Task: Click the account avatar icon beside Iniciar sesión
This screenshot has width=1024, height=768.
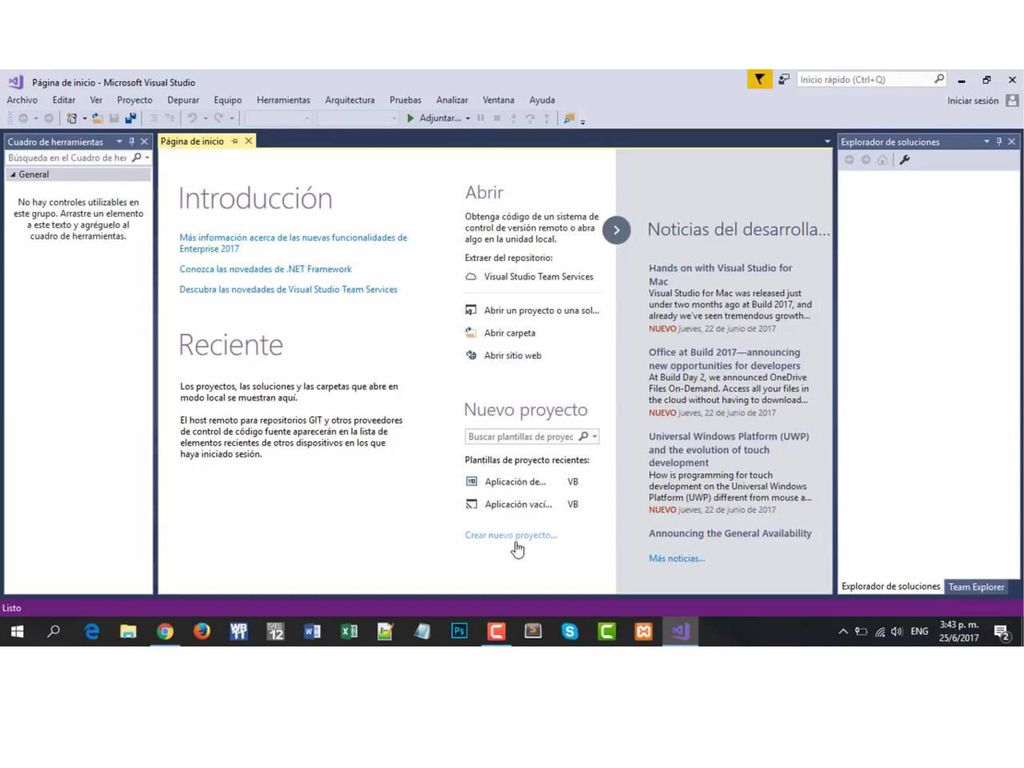Action: (x=1012, y=101)
